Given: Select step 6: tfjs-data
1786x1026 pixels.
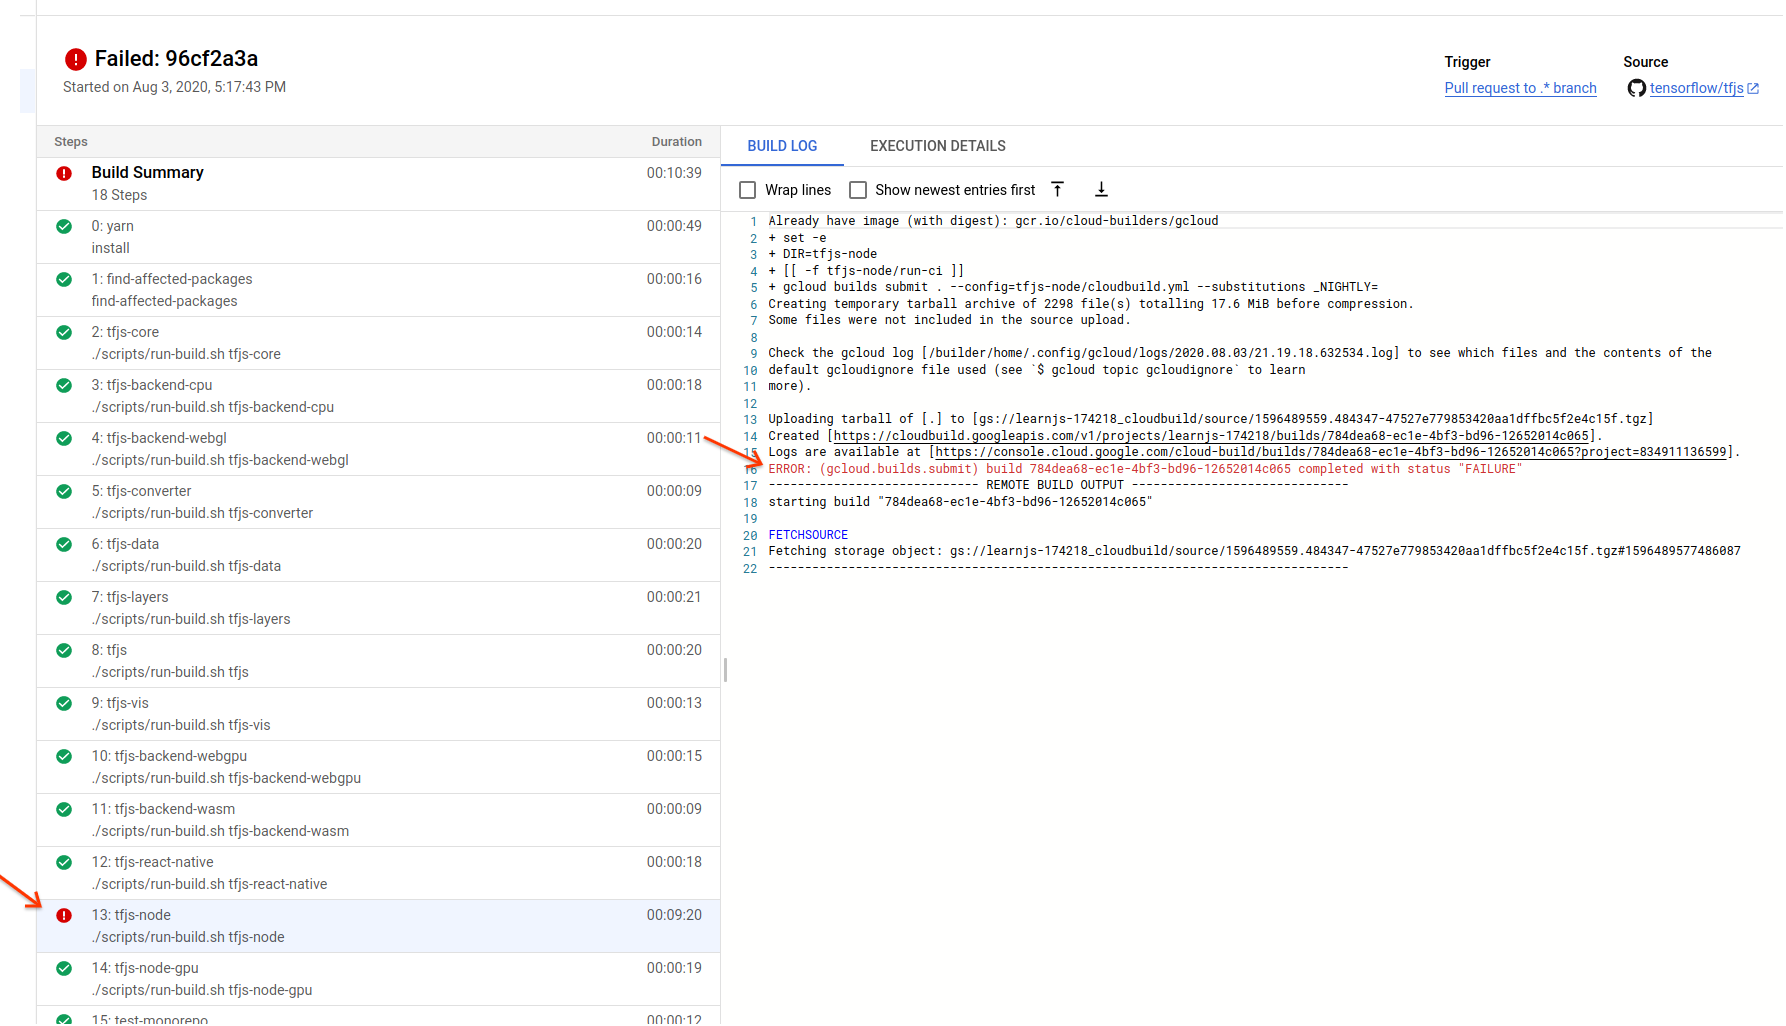Looking at the screenshot, I should tap(378, 555).
